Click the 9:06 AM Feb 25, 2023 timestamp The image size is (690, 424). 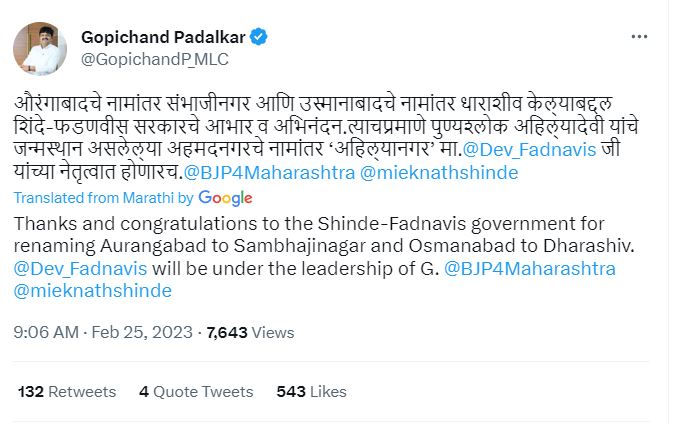click(x=103, y=331)
